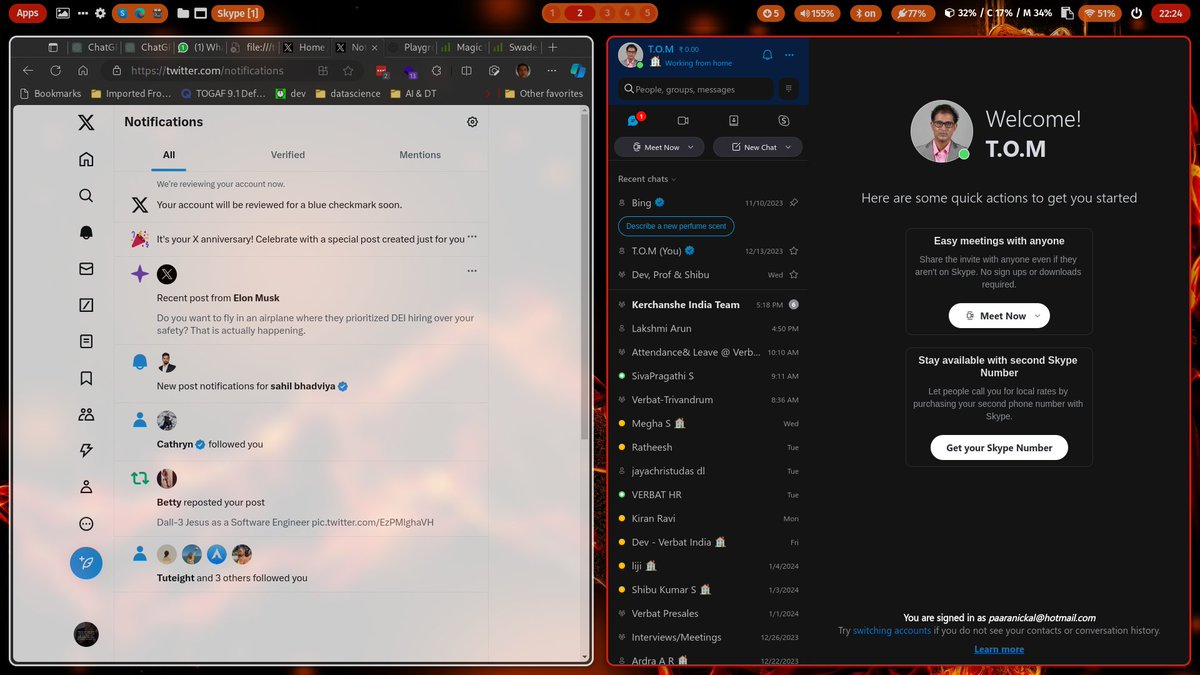Bookmark this page with the star icon
The image size is (1200, 675).
[x=348, y=71]
